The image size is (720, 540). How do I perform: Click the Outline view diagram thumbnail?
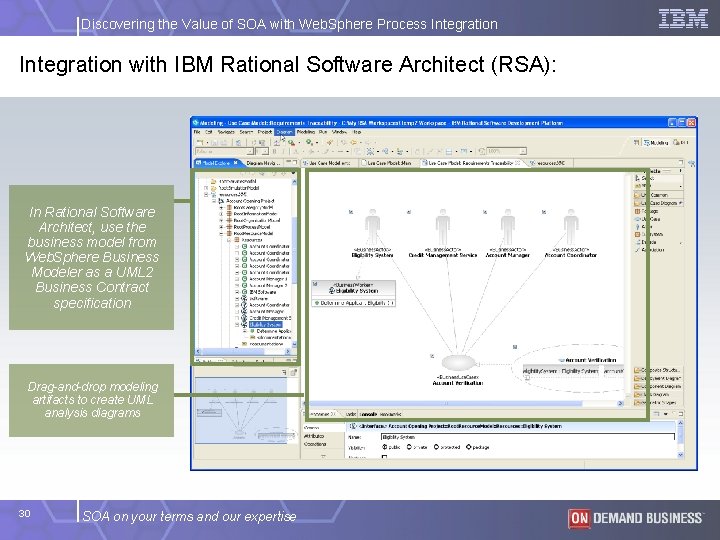[241, 410]
